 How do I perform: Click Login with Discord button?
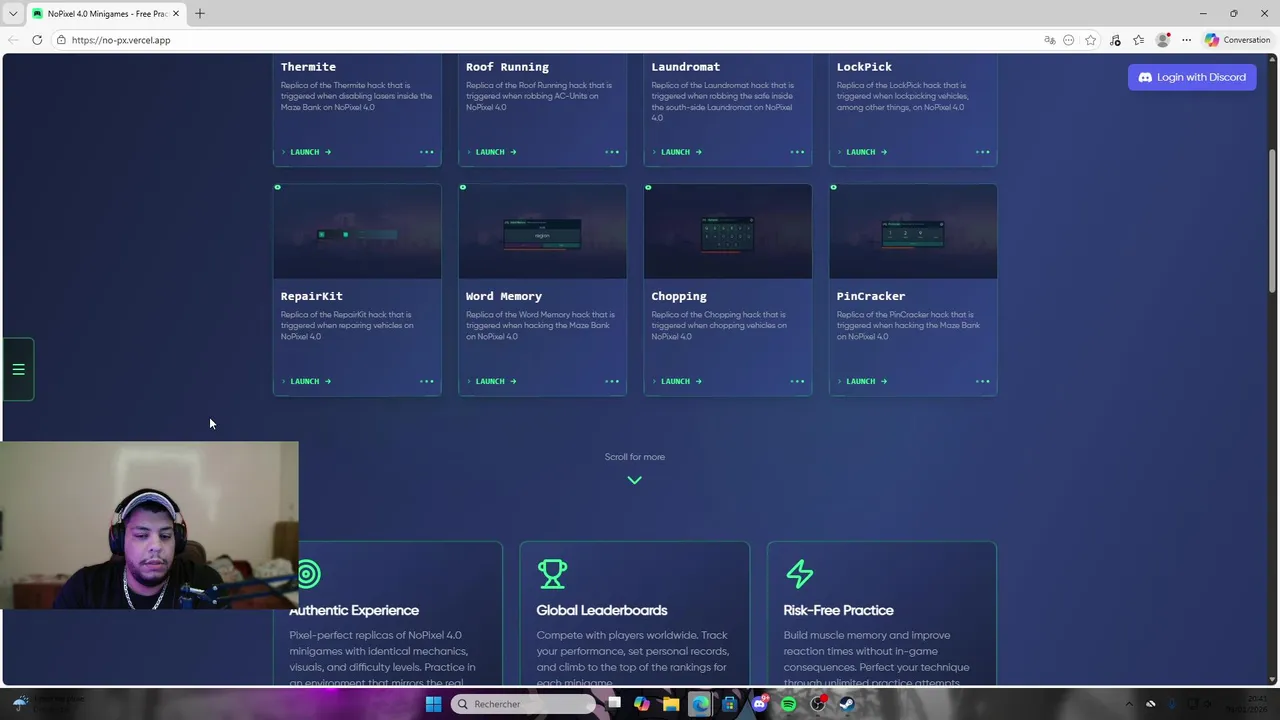tap(1192, 77)
